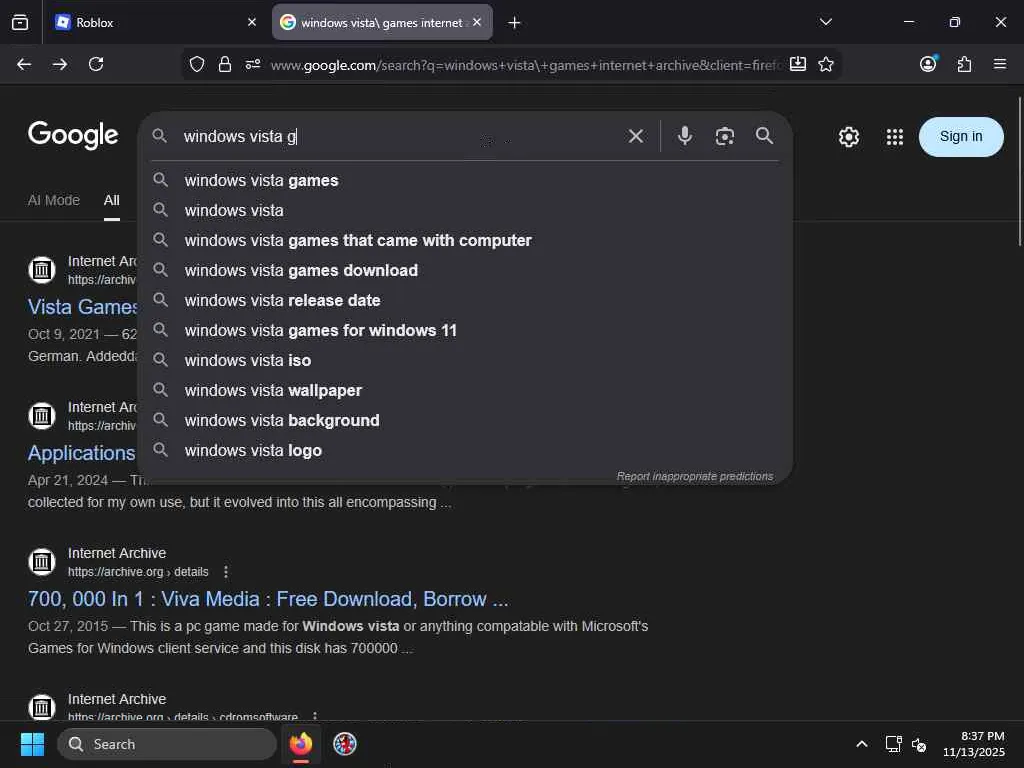
Task: Click the taskbar Search box
Action: point(167,744)
